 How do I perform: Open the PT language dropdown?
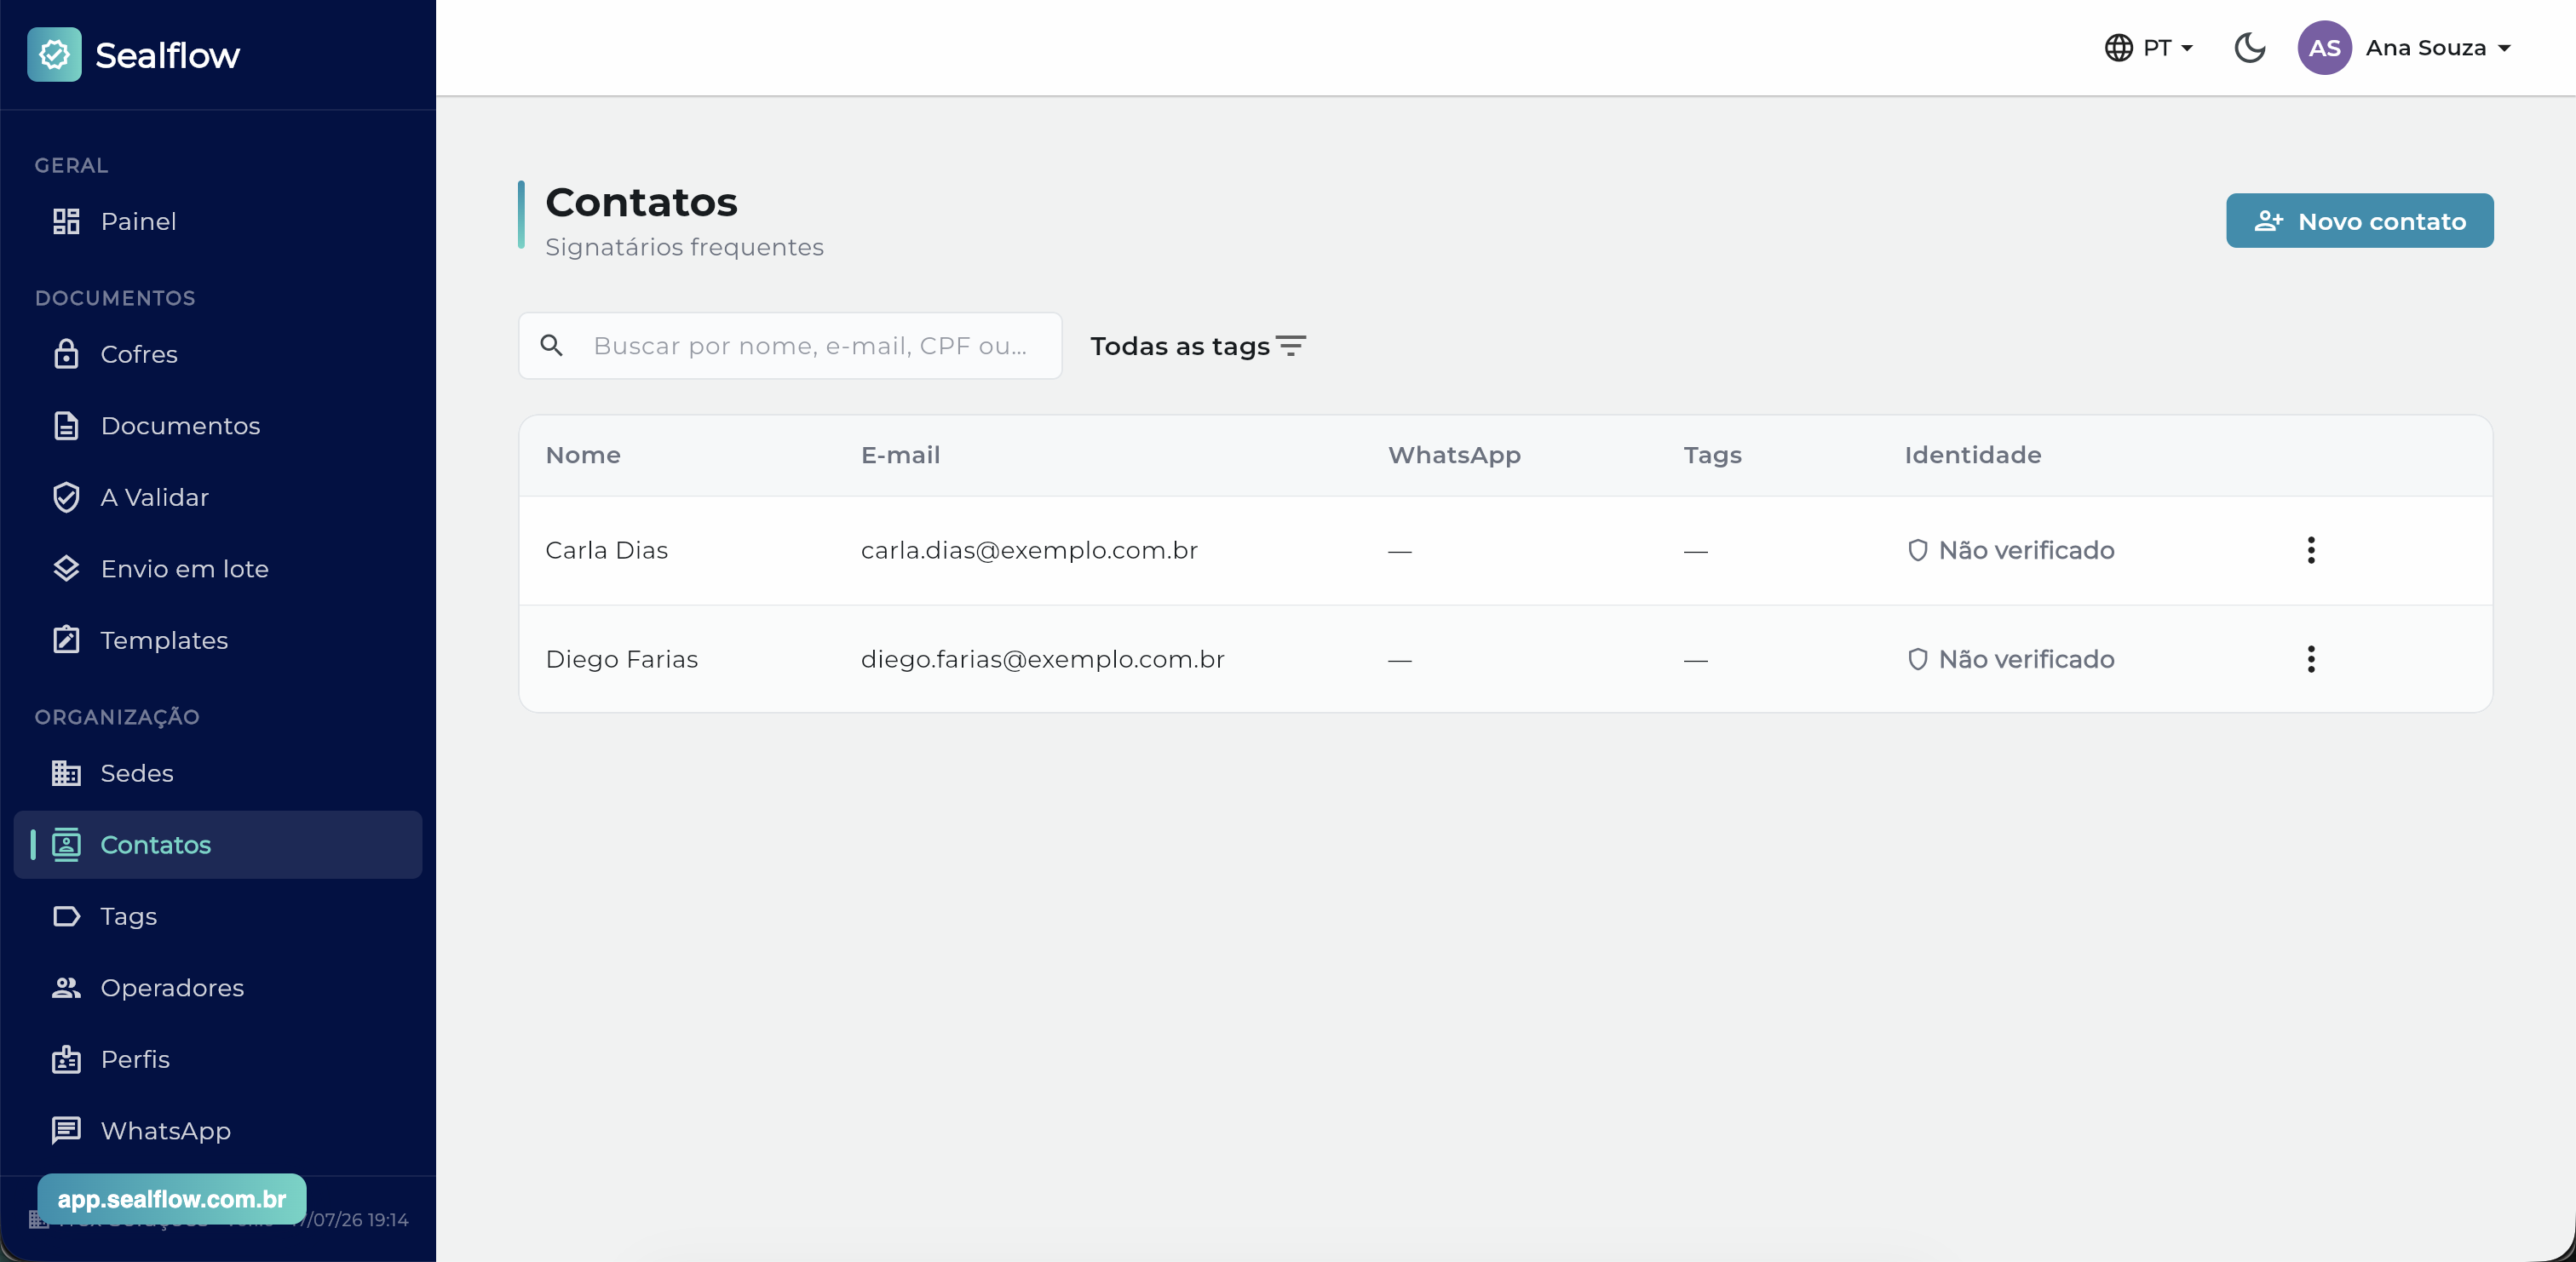tap(2149, 48)
